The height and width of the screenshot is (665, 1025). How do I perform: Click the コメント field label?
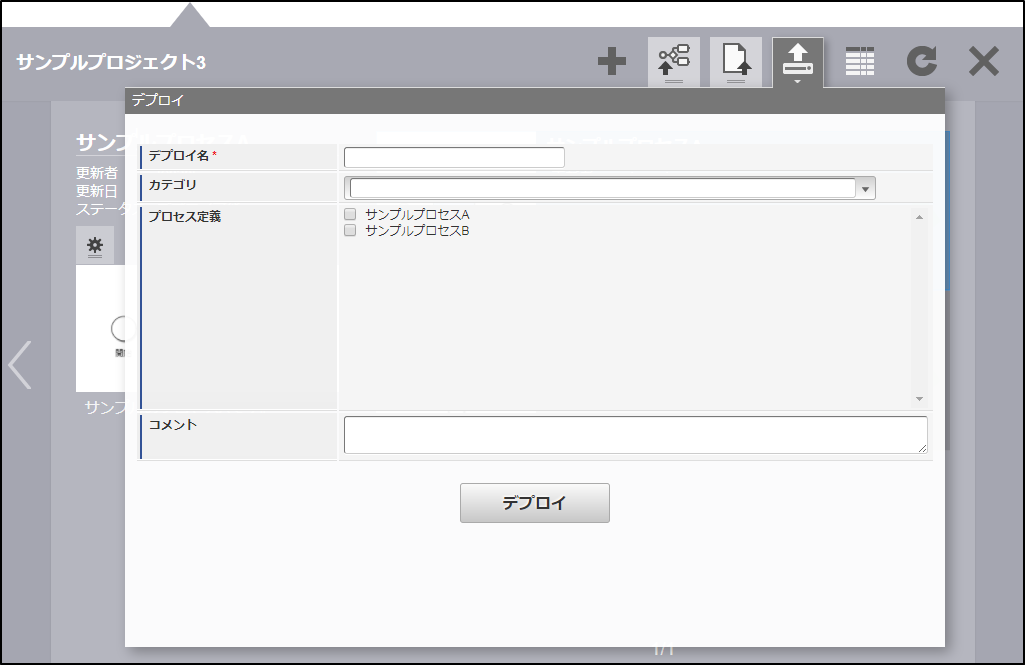[173, 424]
